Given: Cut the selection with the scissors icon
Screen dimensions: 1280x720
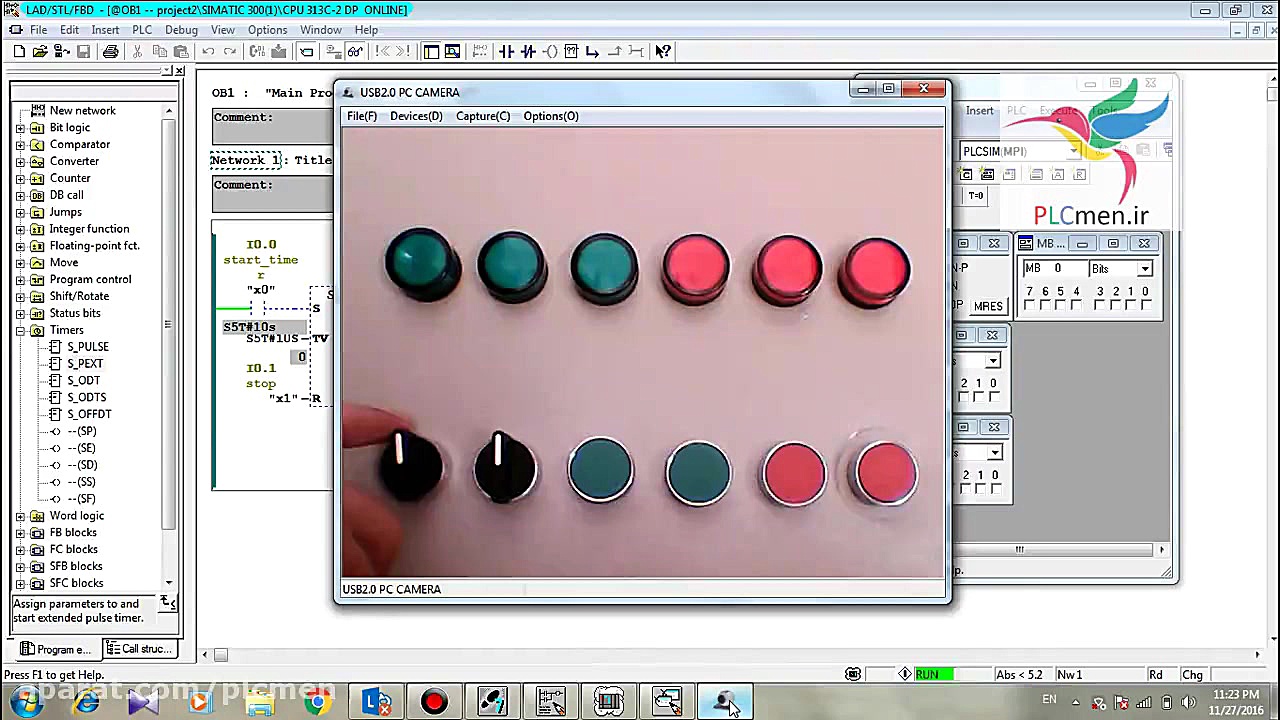Looking at the screenshot, I should pyautogui.click(x=138, y=52).
